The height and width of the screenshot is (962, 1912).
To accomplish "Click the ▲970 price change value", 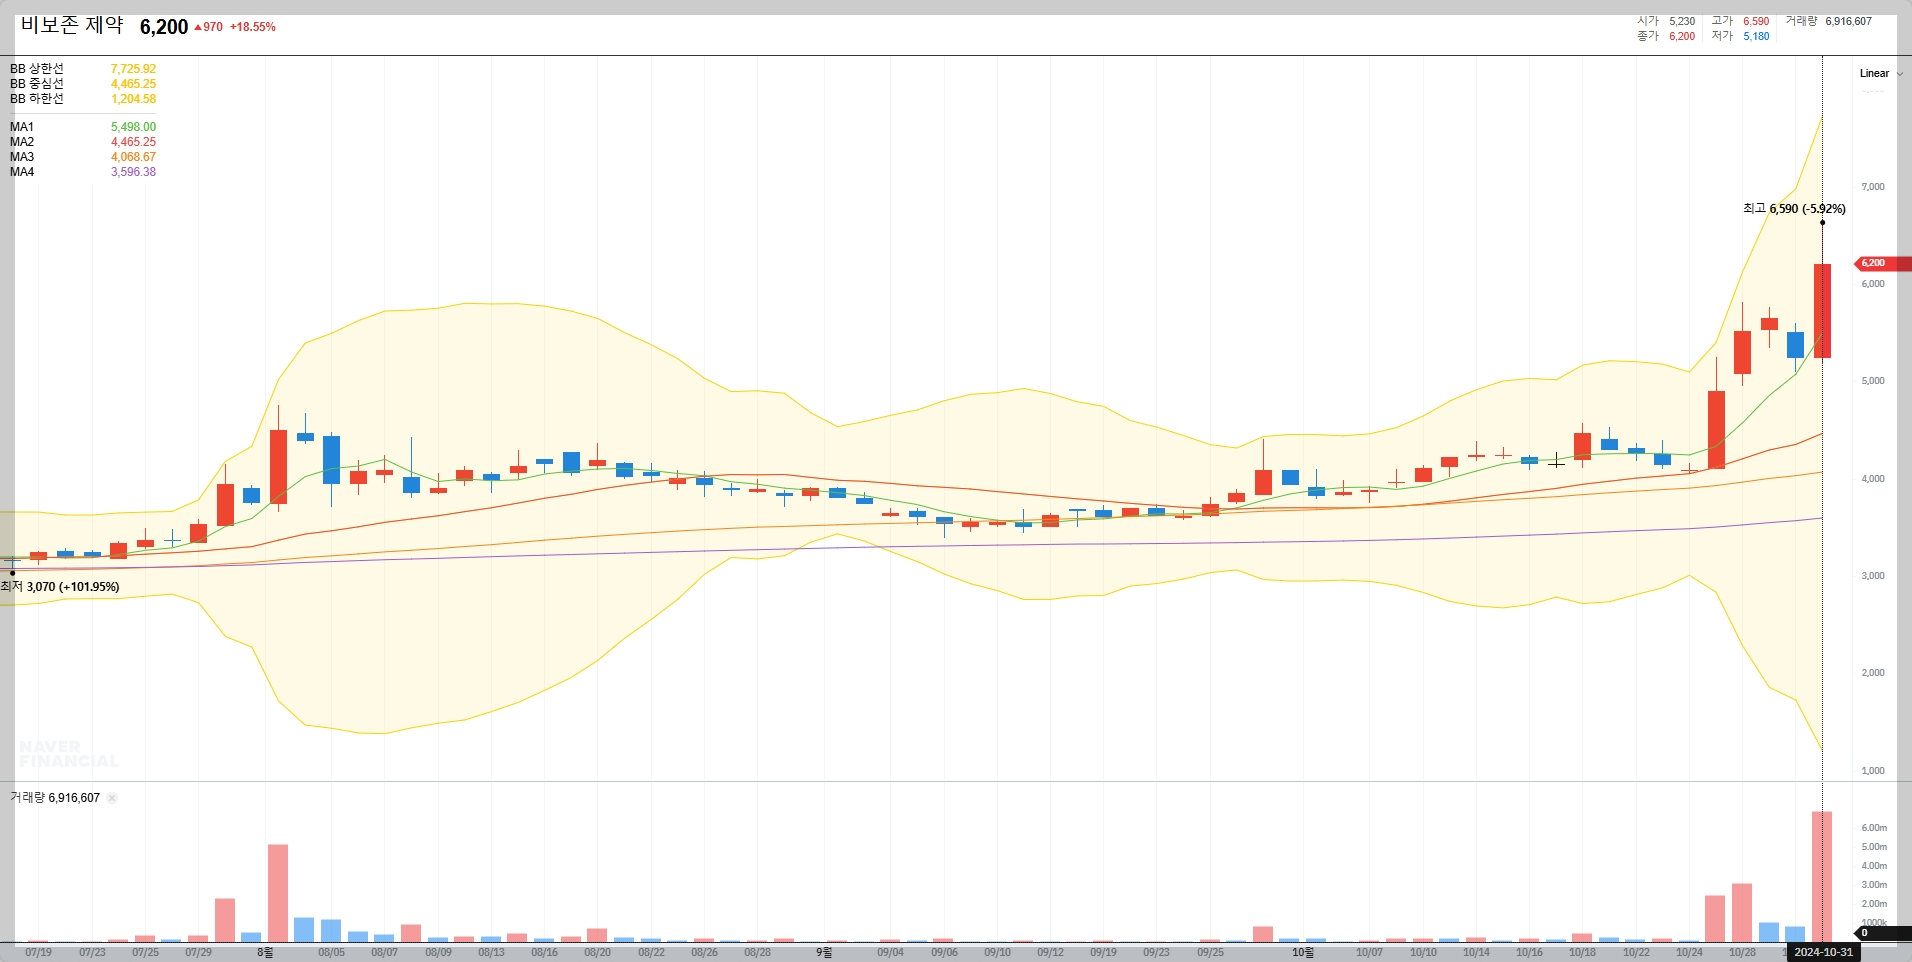I will coord(208,27).
